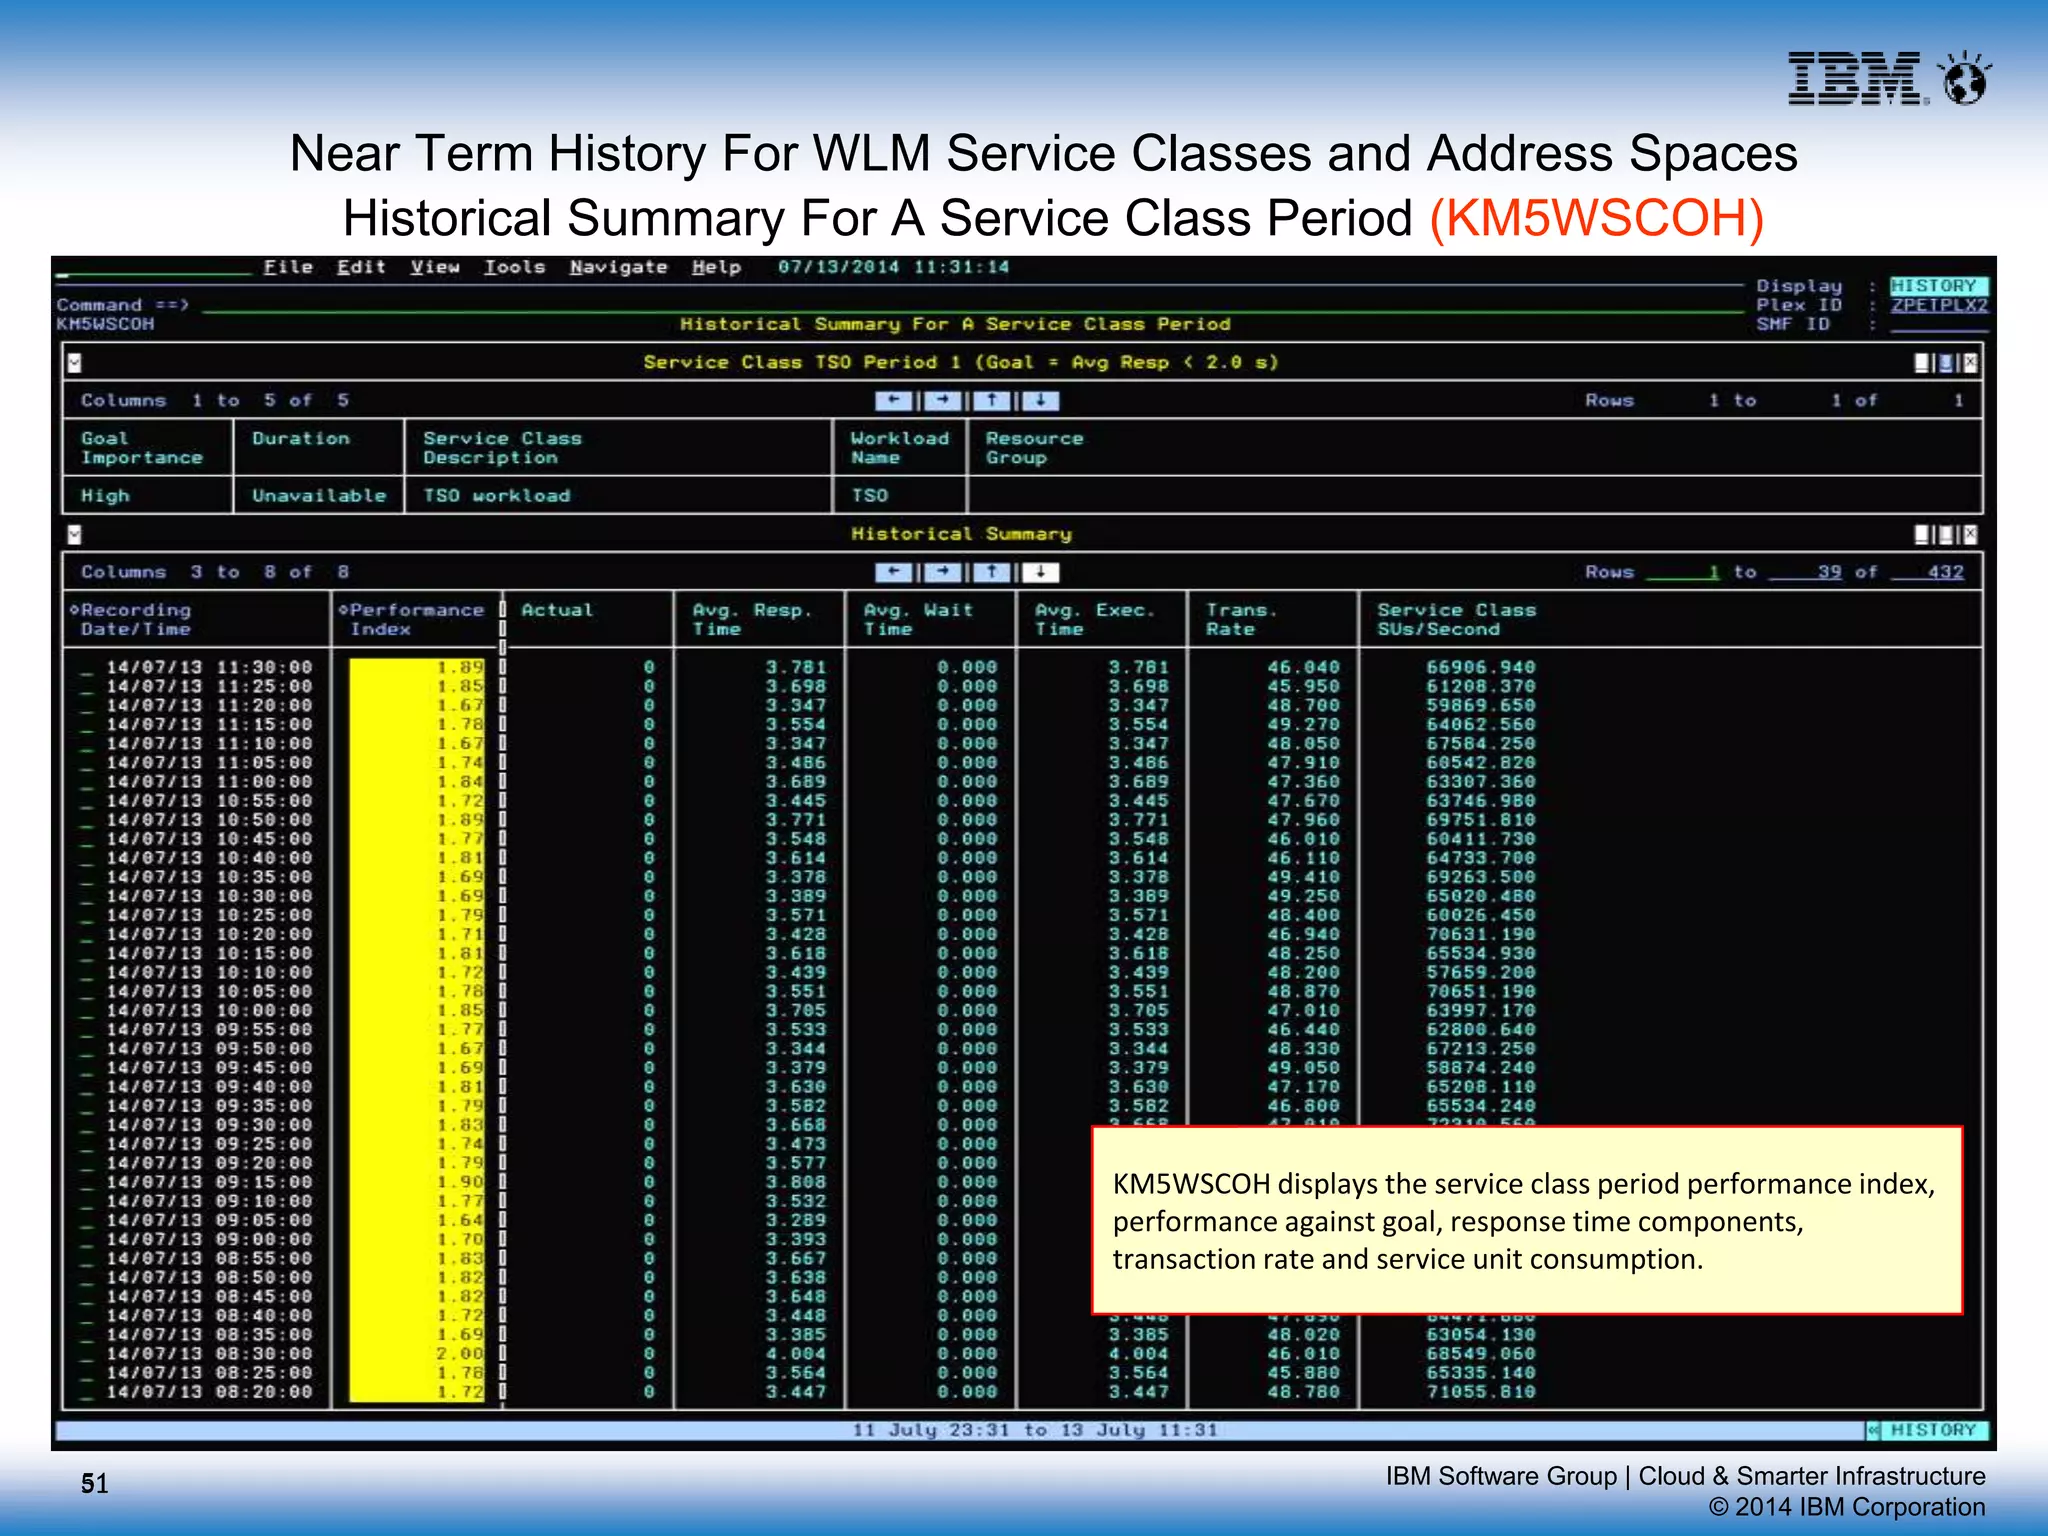Maximize the Historical Summary panel
This screenshot has height=1536, width=2048.
click(1946, 535)
